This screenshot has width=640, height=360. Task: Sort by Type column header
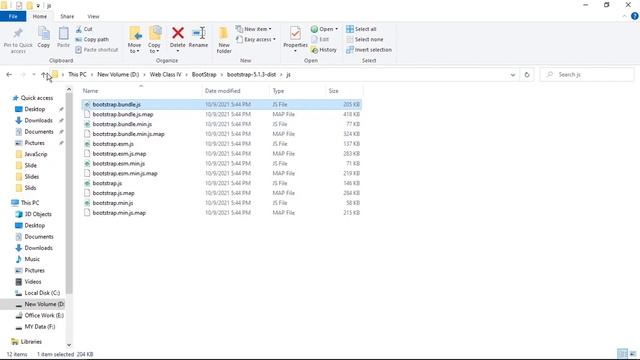tap(298, 91)
